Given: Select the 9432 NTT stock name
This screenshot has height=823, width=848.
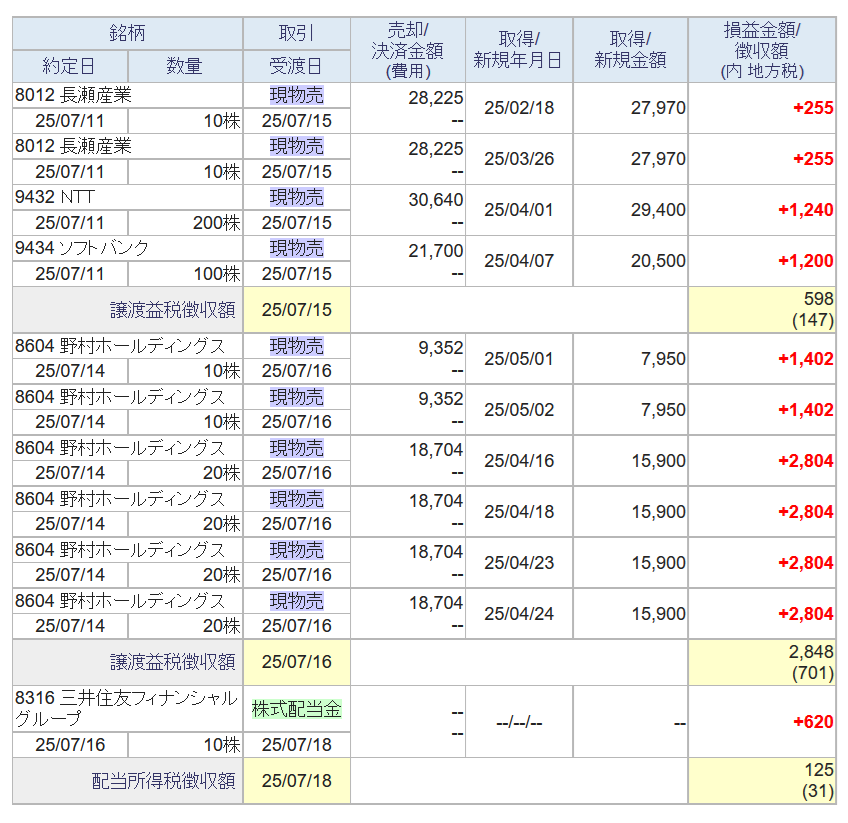Looking at the screenshot, I should 55,197.
